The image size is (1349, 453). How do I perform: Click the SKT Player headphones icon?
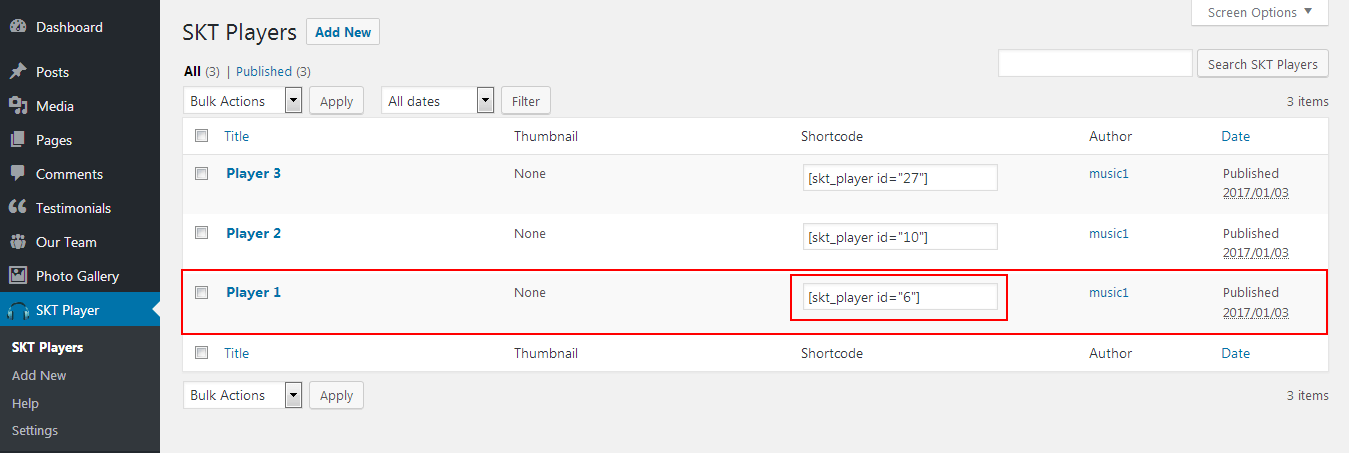(x=17, y=311)
